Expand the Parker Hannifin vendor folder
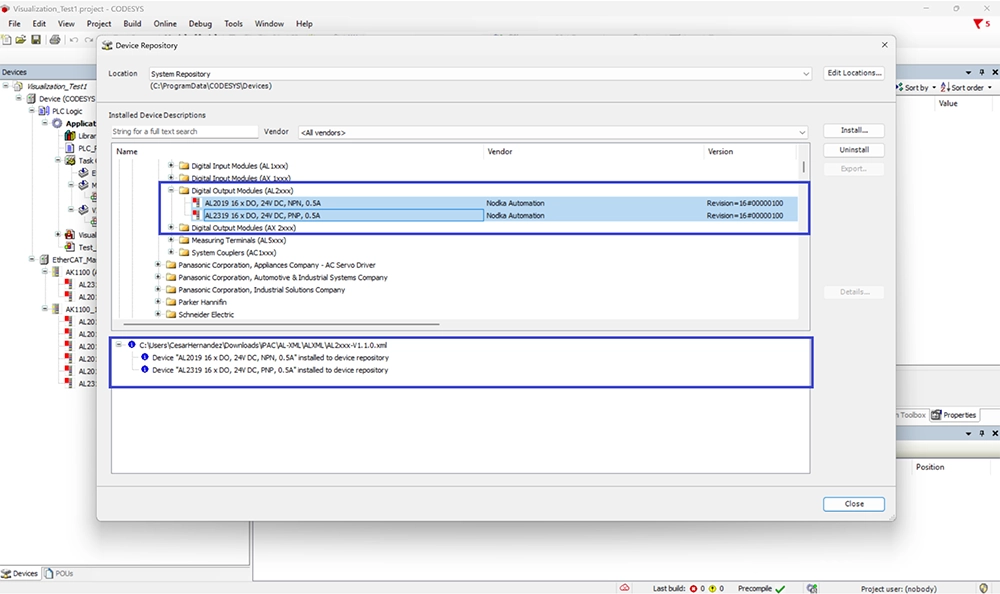 [x=158, y=302]
